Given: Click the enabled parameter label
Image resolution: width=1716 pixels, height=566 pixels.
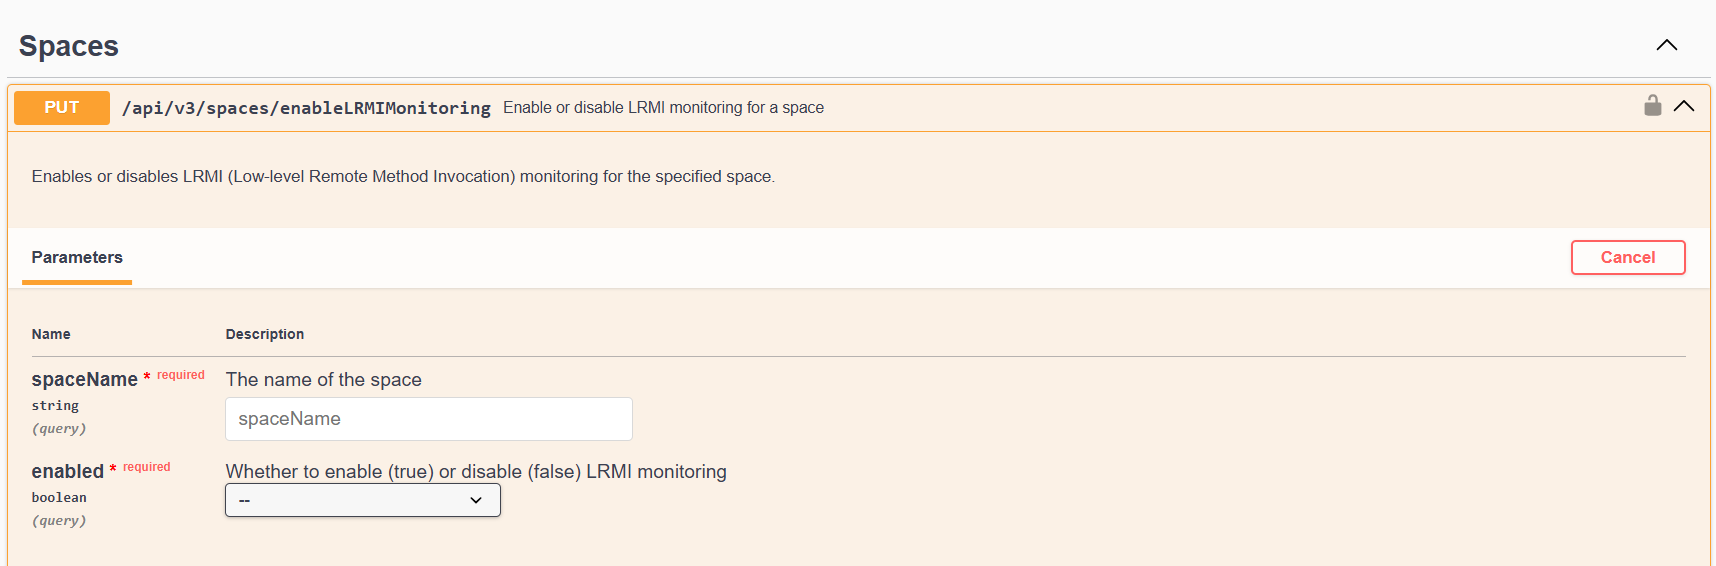Looking at the screenshot, I should 68,471.
